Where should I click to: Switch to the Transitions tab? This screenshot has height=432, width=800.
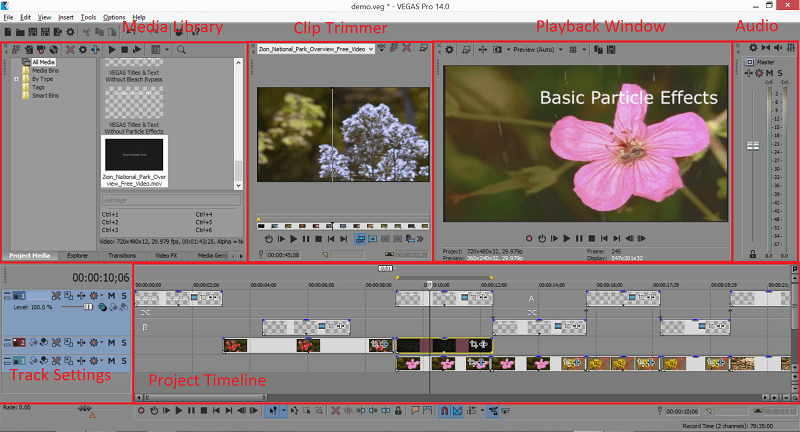tap(122, 256)
